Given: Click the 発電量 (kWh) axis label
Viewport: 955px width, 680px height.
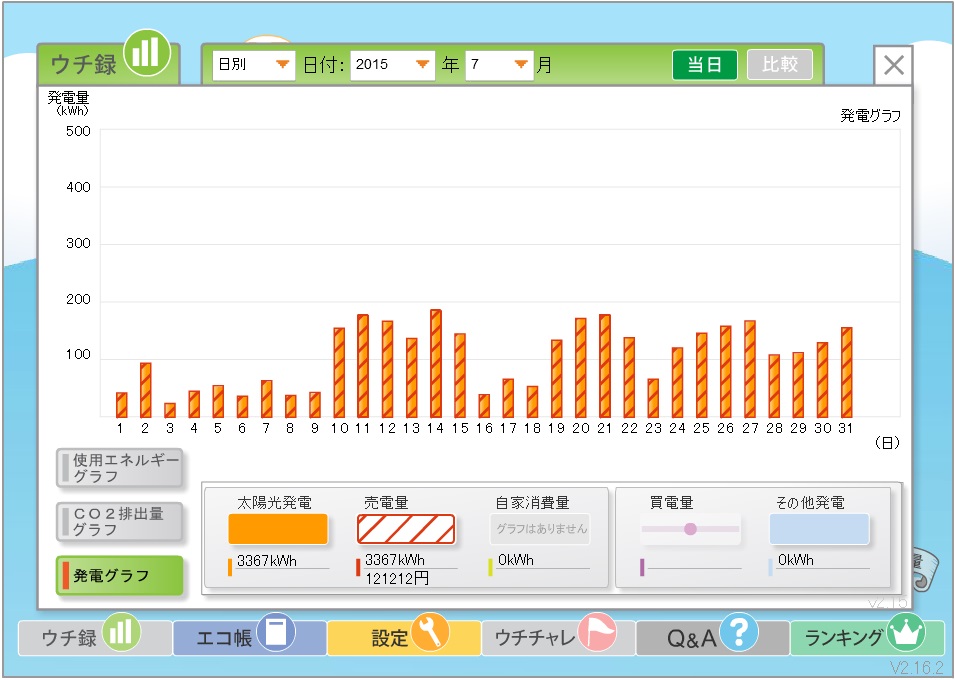Looking at the screenshot, I should [69, 103].
